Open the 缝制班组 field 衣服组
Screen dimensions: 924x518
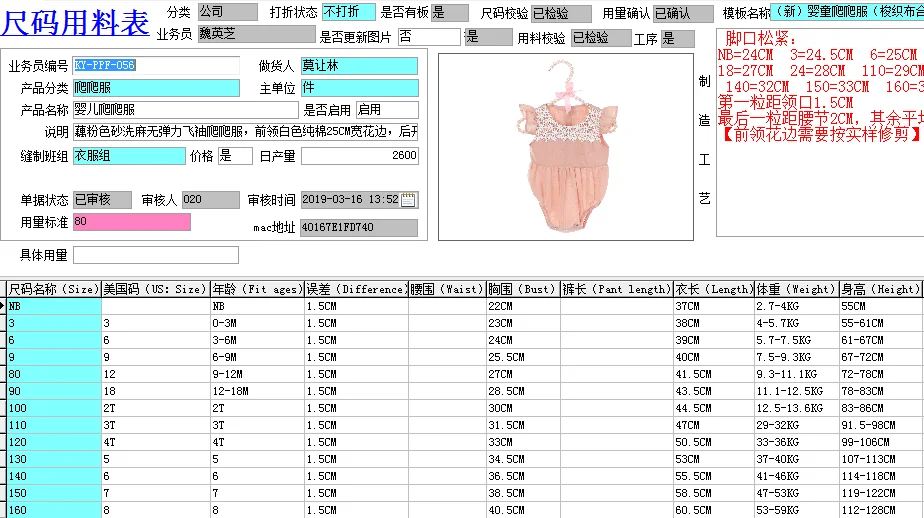coord(129,156)
